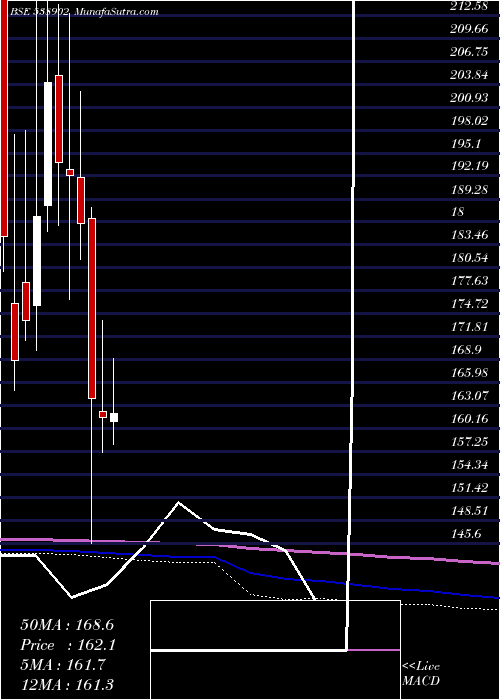Click the 192.19 price axis label
The image size is (500, 700).
click(471, 166)
